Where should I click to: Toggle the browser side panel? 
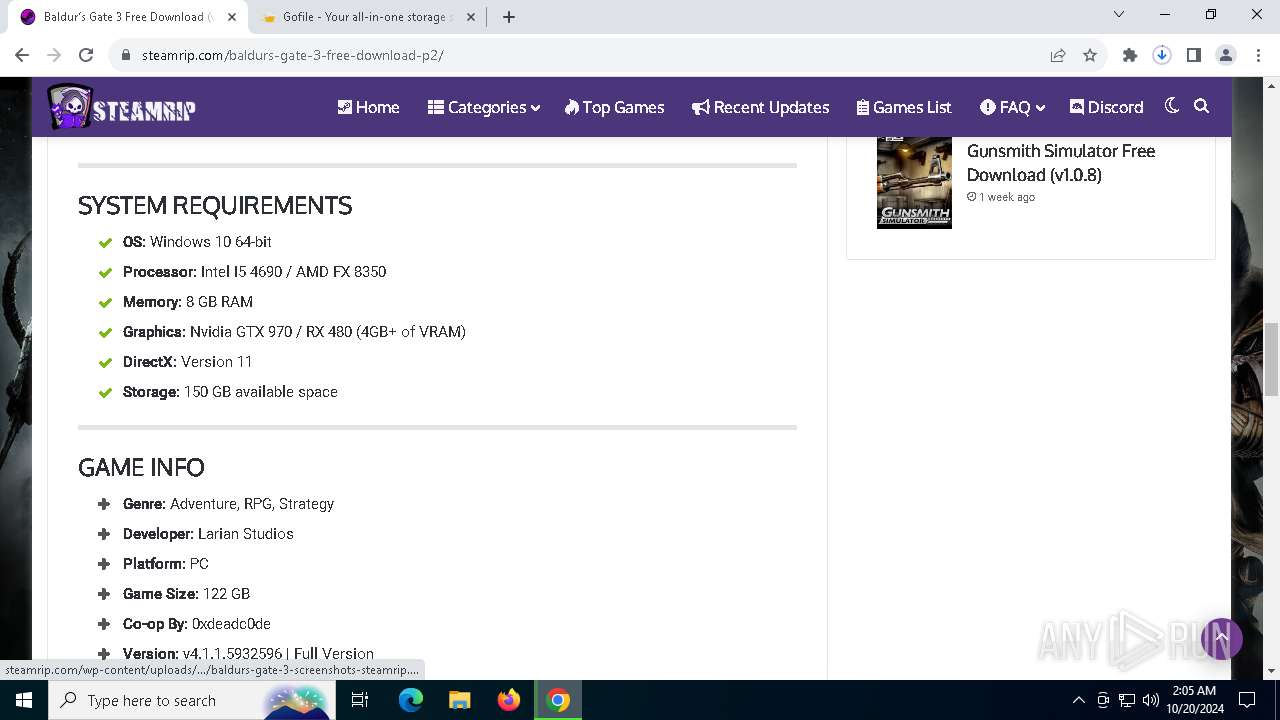point(1194,55)
